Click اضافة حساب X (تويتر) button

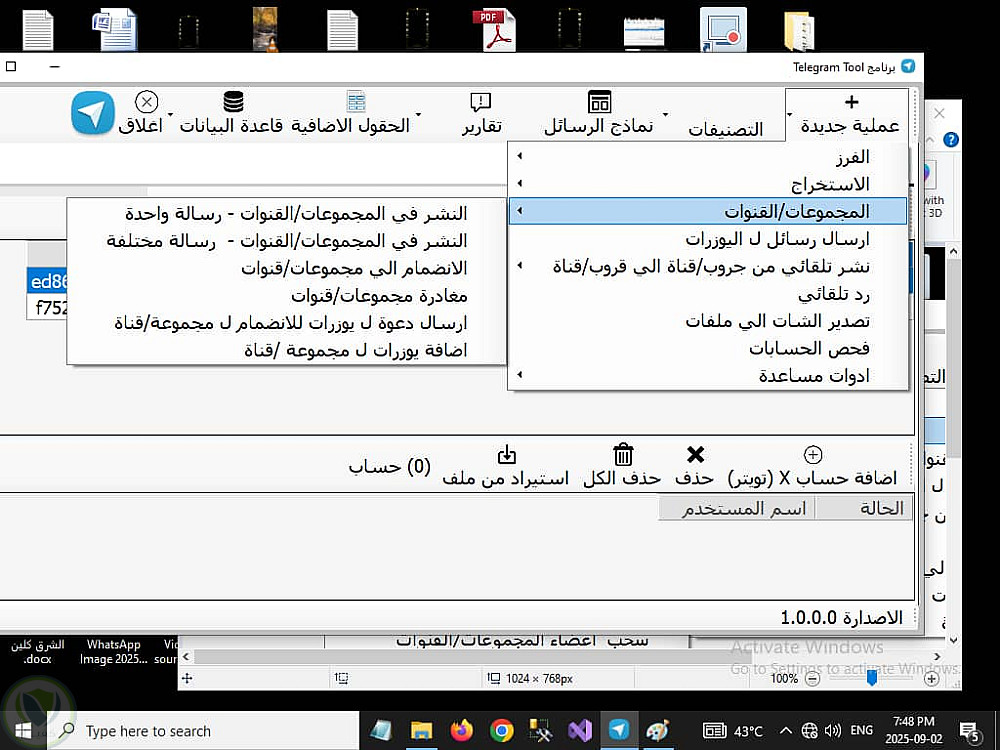coord(812,466)
